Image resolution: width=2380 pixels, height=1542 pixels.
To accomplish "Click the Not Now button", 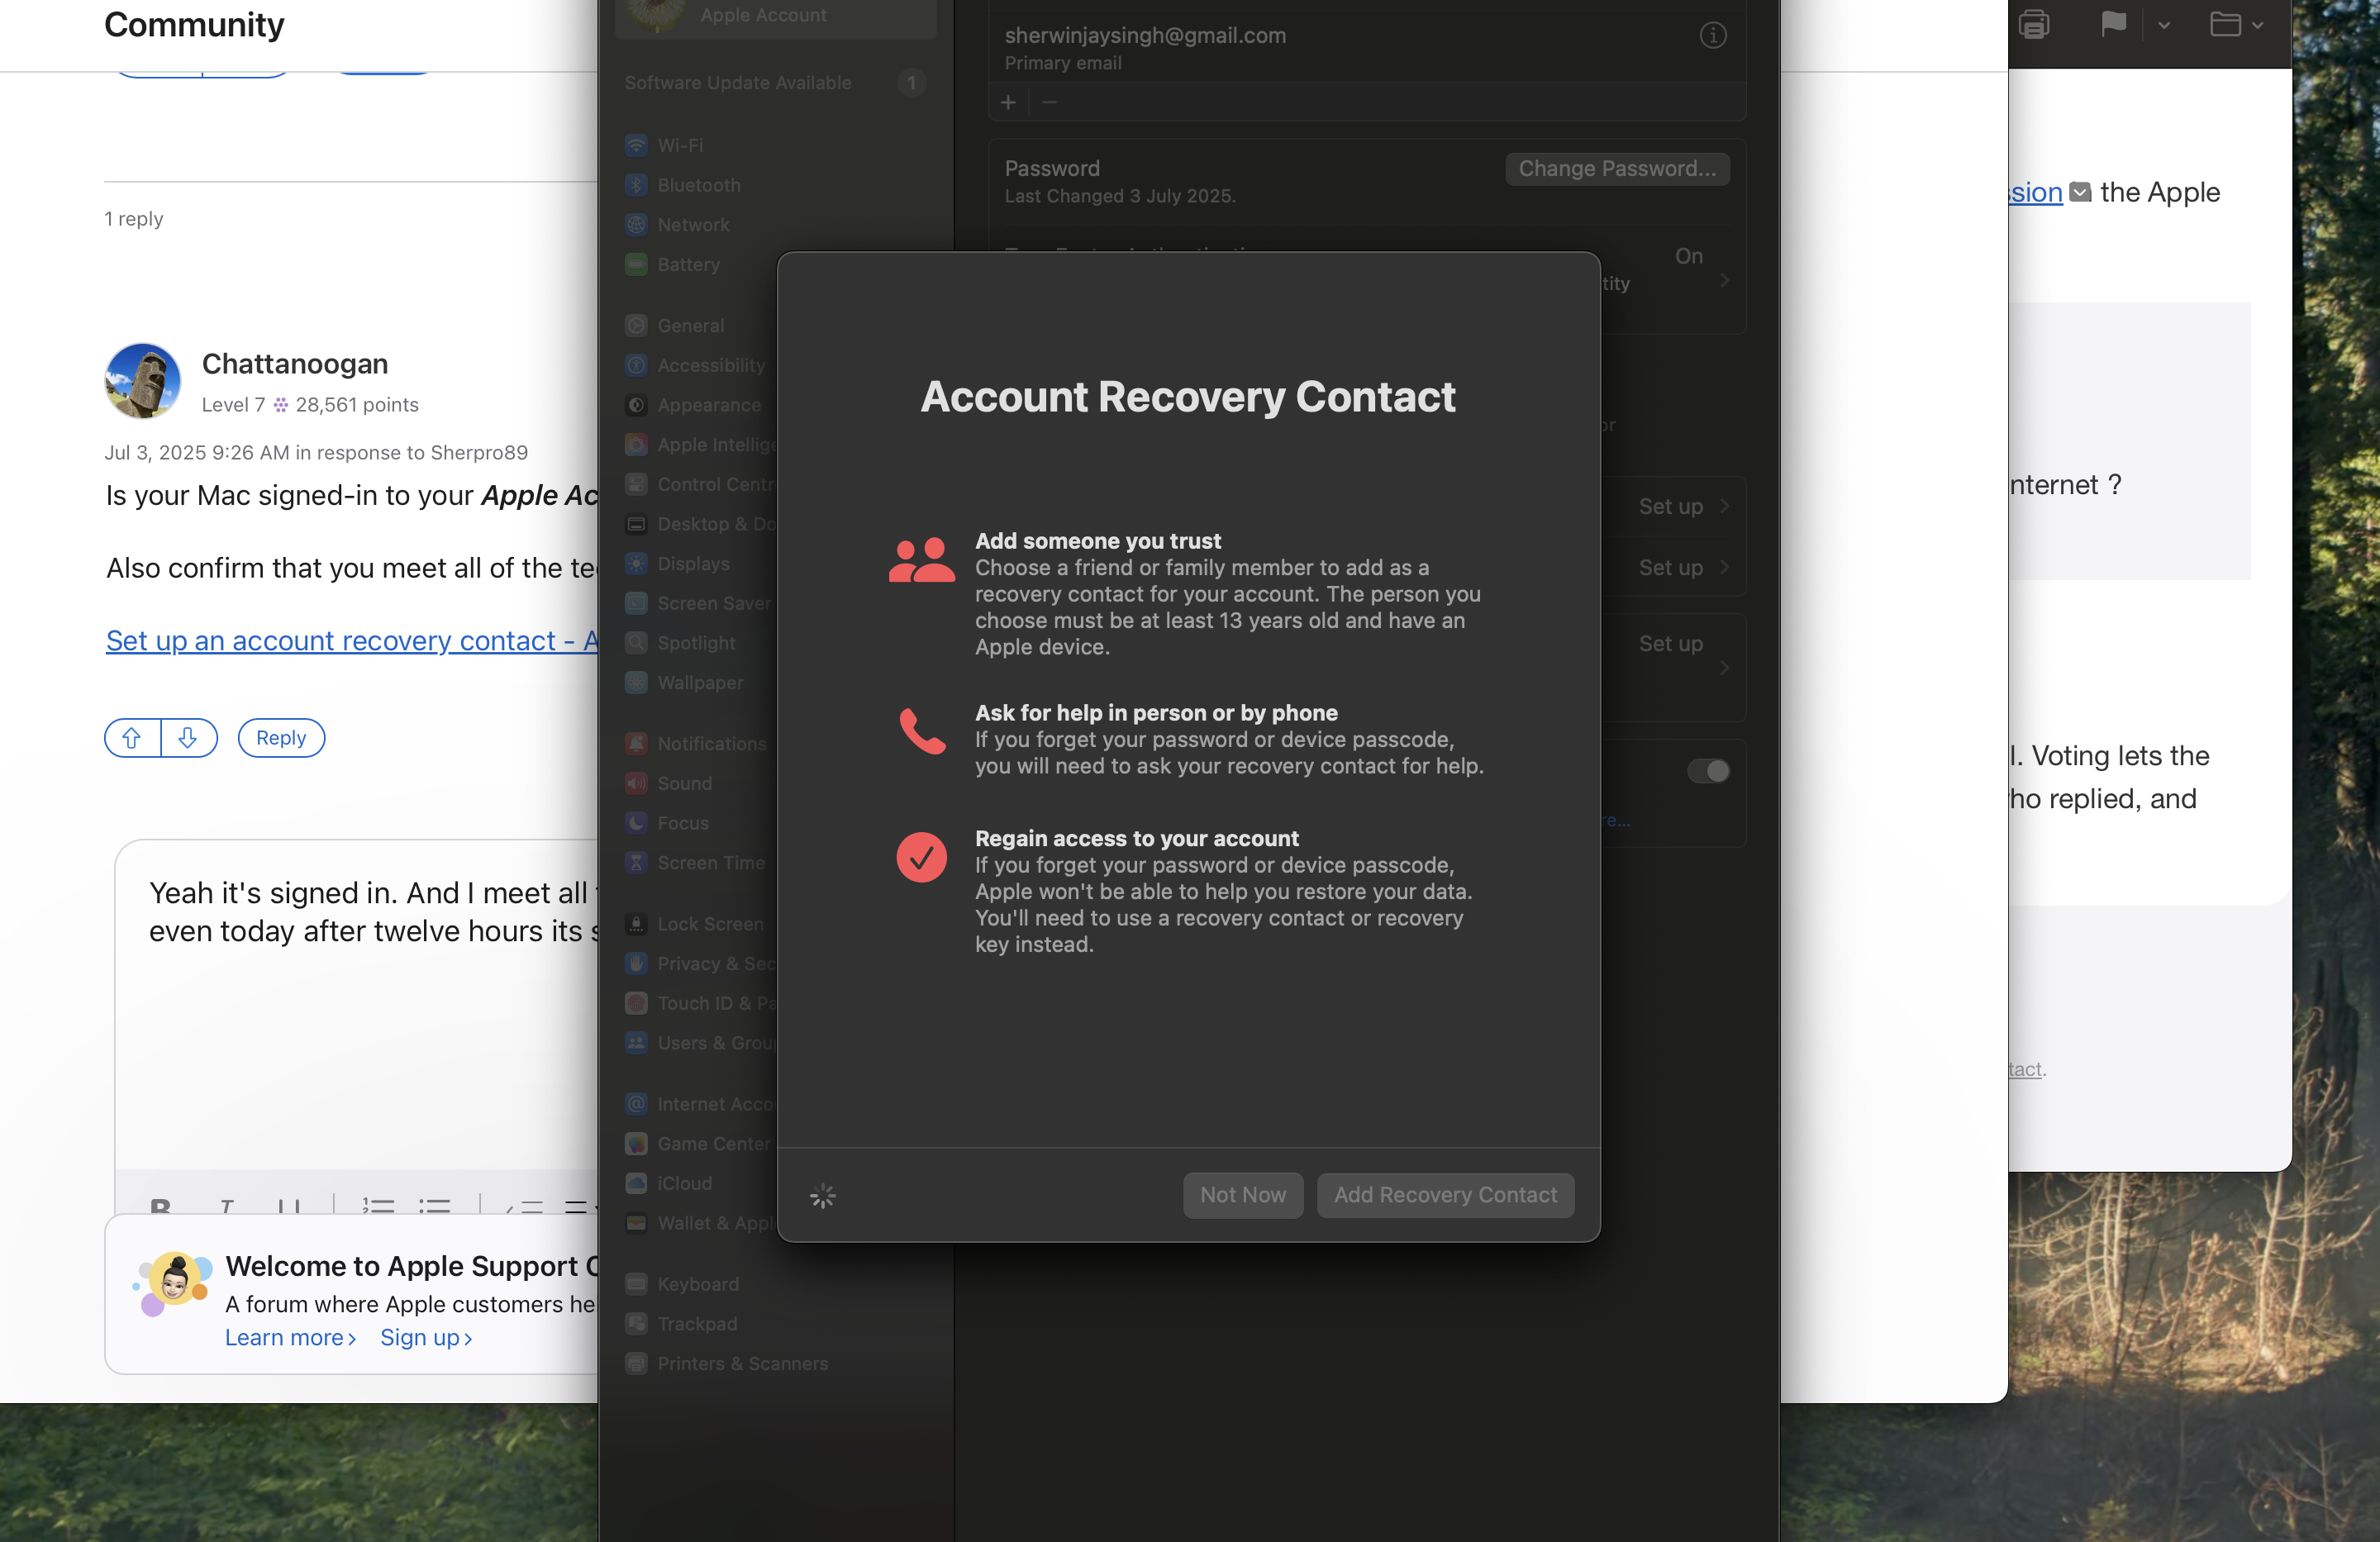I will [x=1242, y=1195].
